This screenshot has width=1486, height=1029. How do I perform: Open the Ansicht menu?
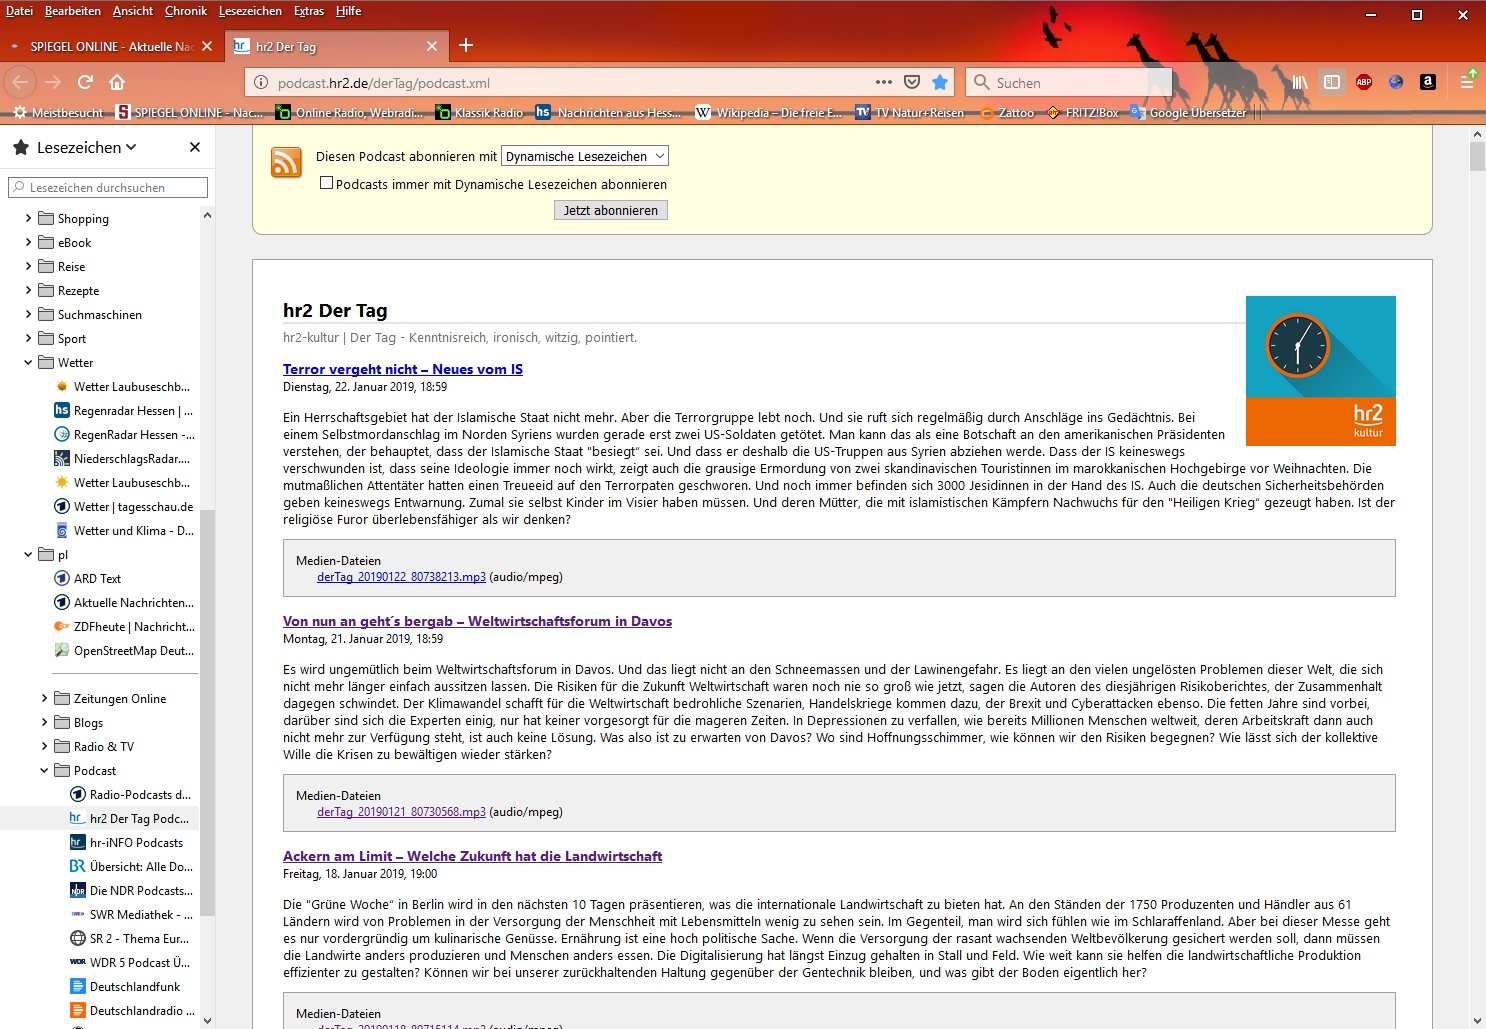[133, 11]
